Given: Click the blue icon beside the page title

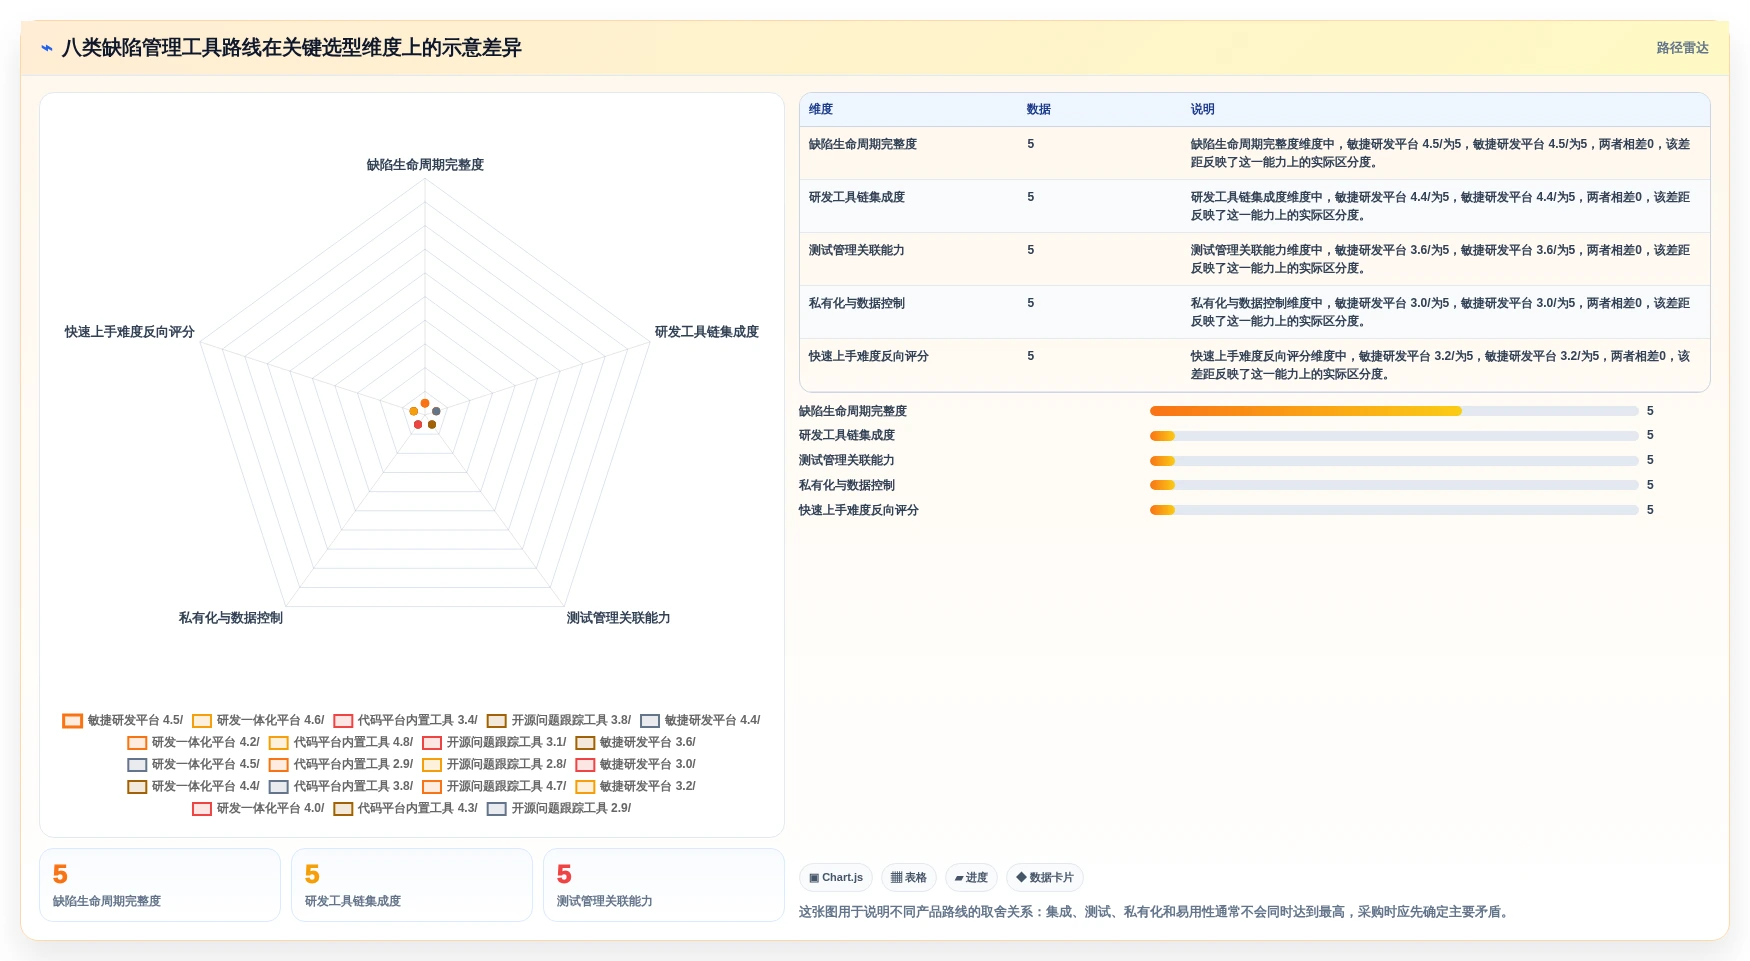Looking at the screenshot, I should 46,48.
